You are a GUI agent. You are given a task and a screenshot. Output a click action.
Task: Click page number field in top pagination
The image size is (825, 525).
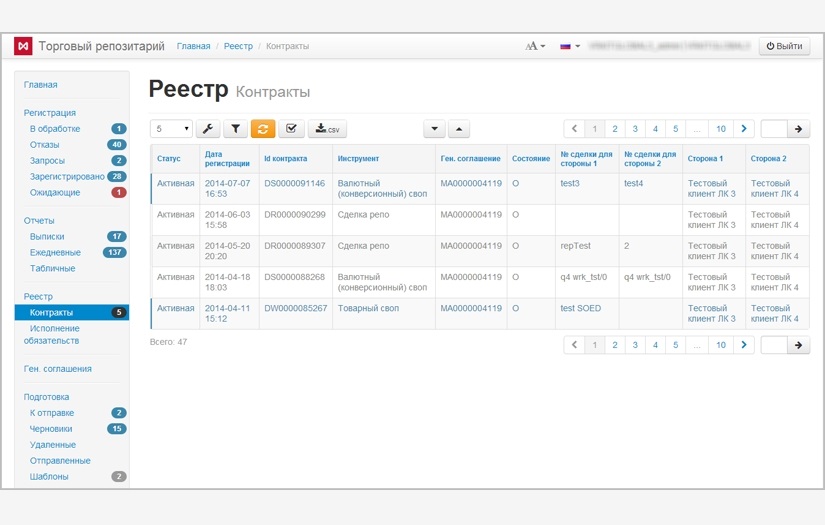pos(774,129)
